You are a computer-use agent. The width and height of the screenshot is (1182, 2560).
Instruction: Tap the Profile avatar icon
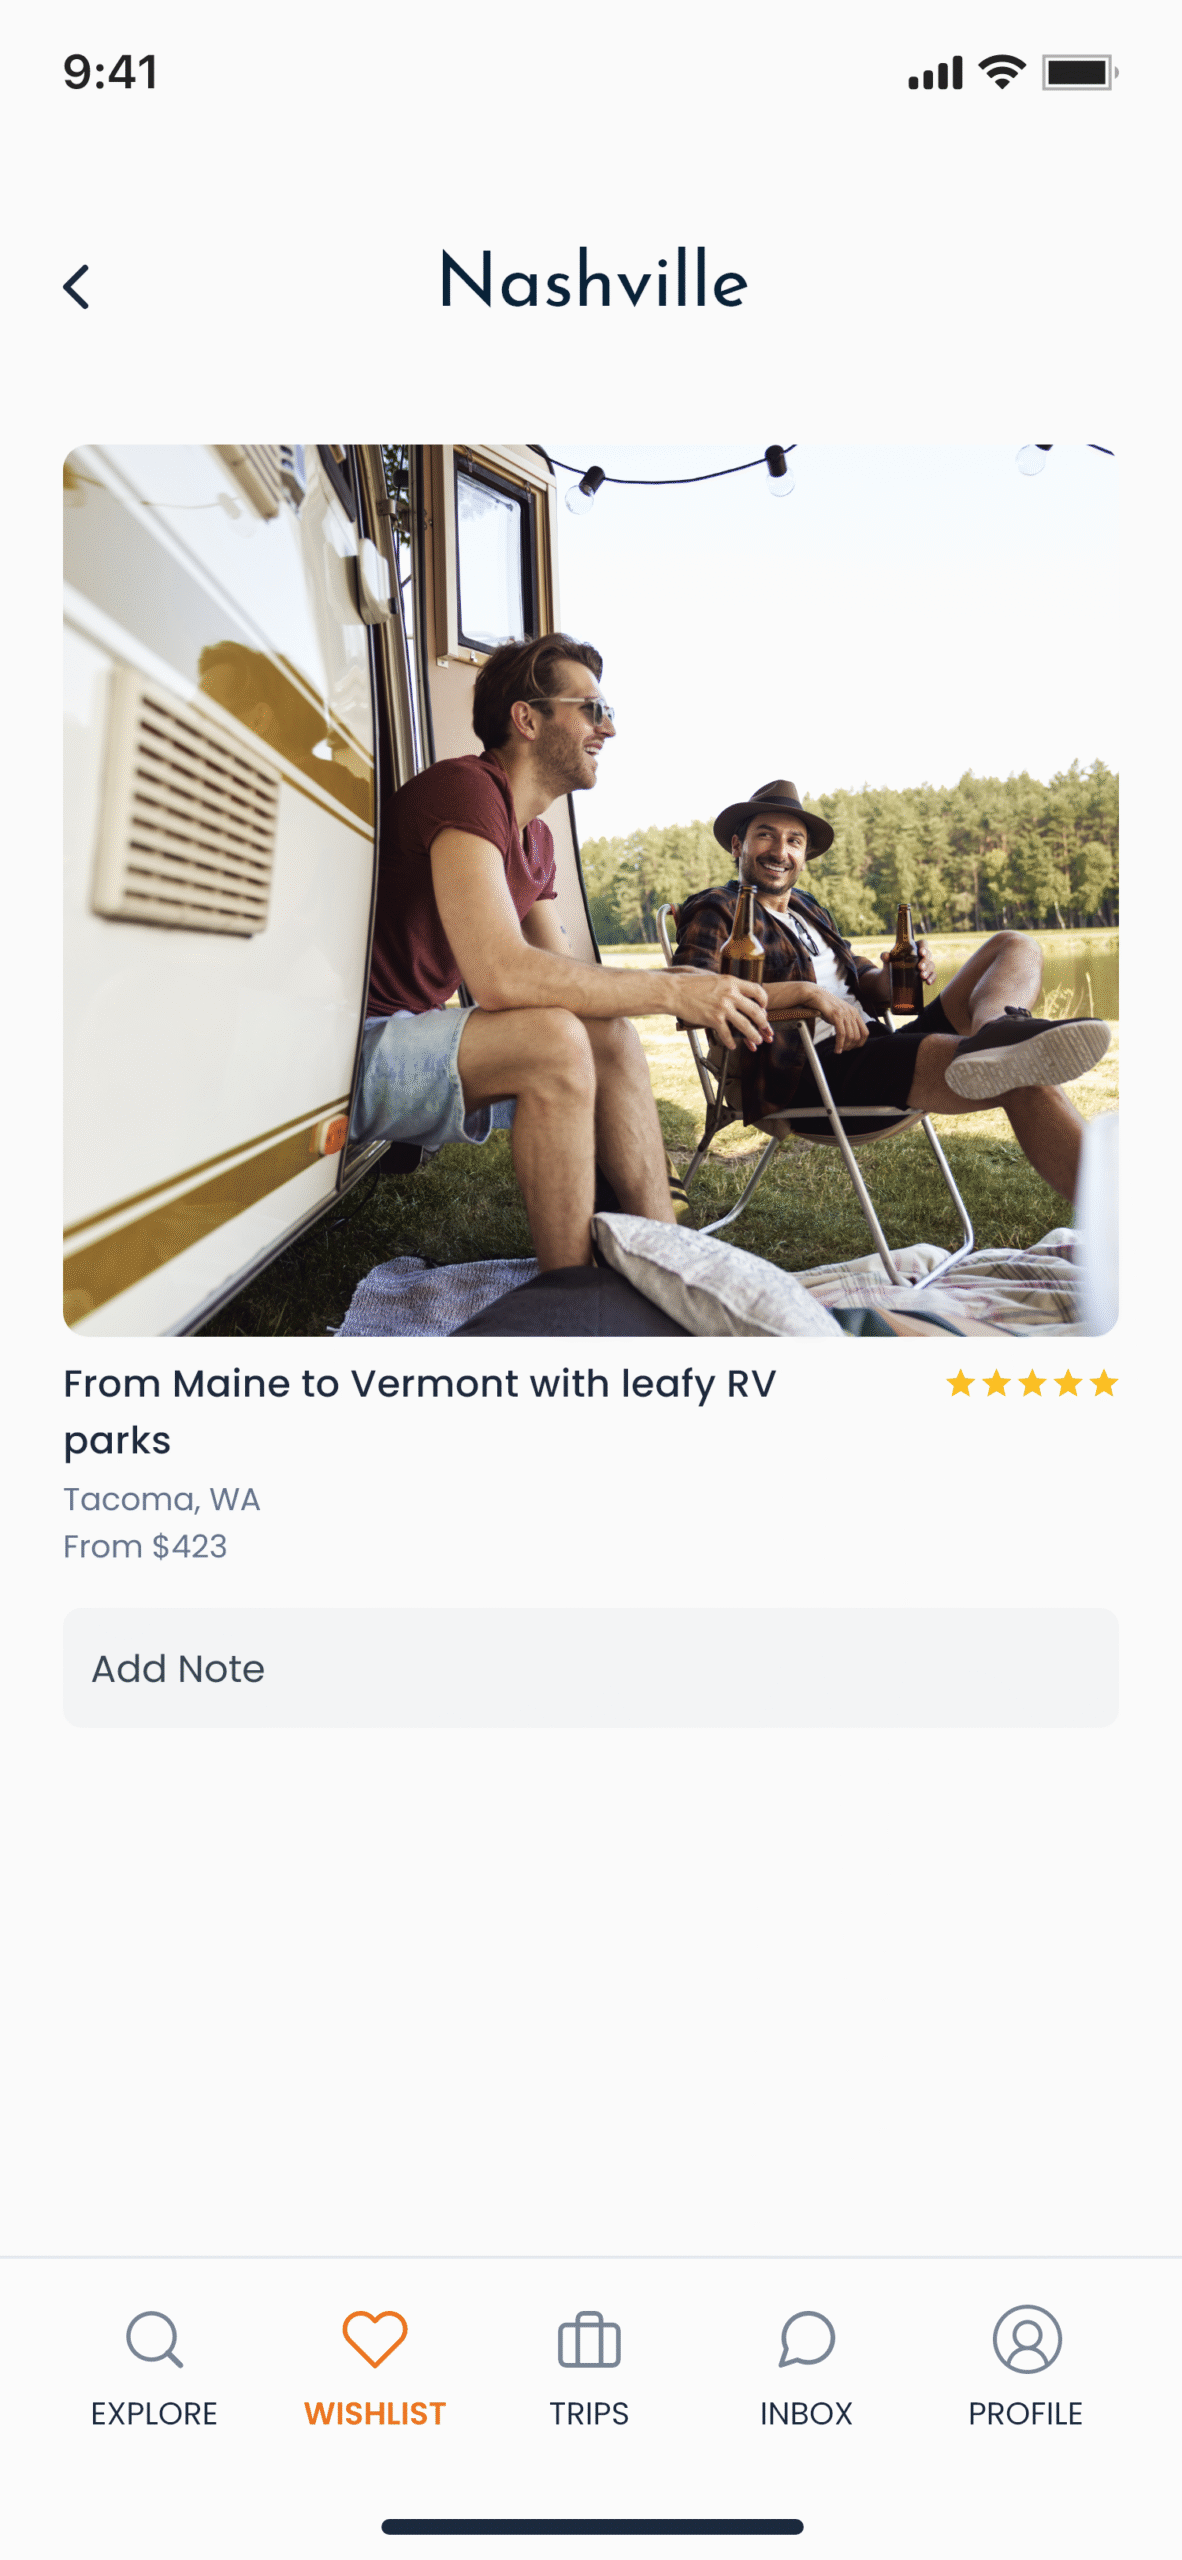coord(1026,2339)
